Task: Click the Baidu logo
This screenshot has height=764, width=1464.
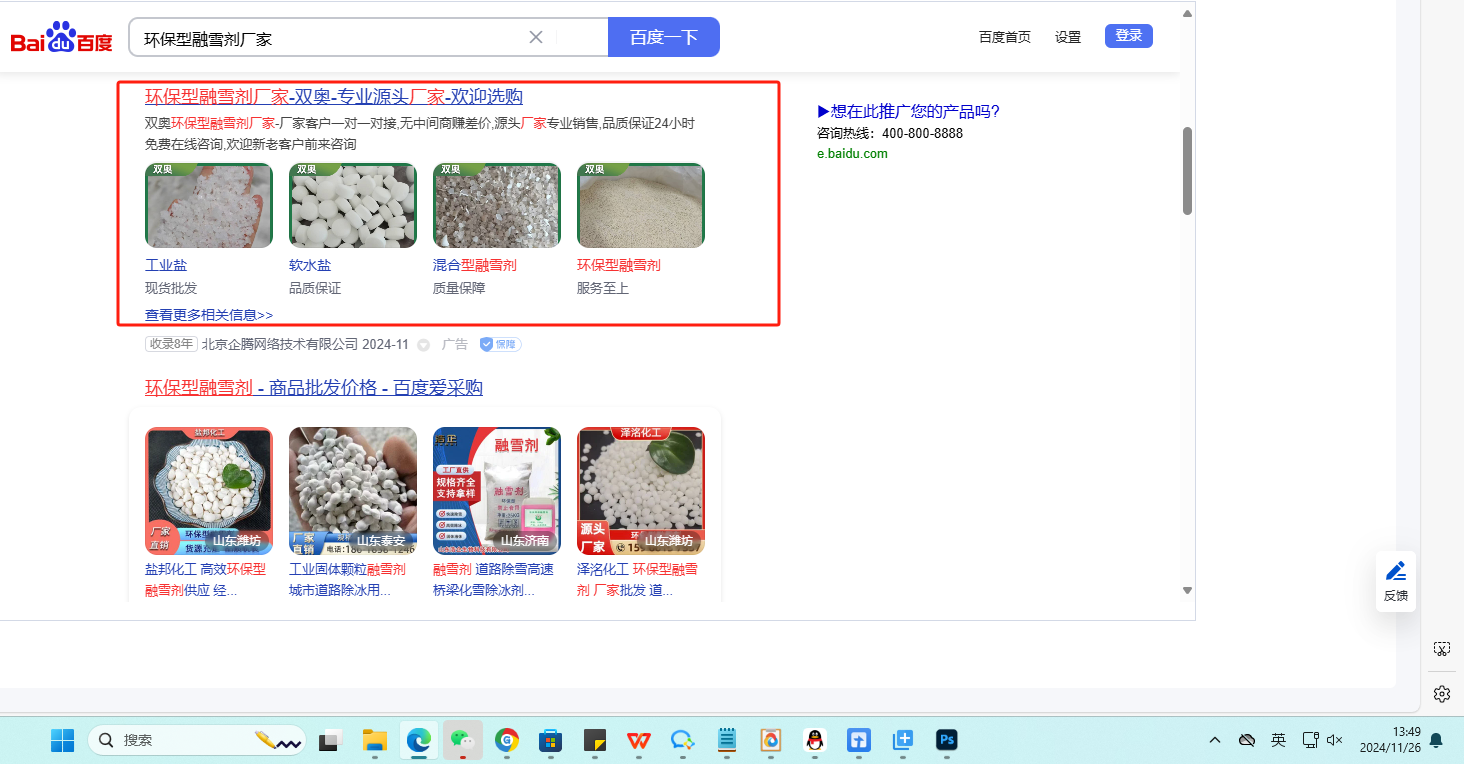Action: click(61, 38)
